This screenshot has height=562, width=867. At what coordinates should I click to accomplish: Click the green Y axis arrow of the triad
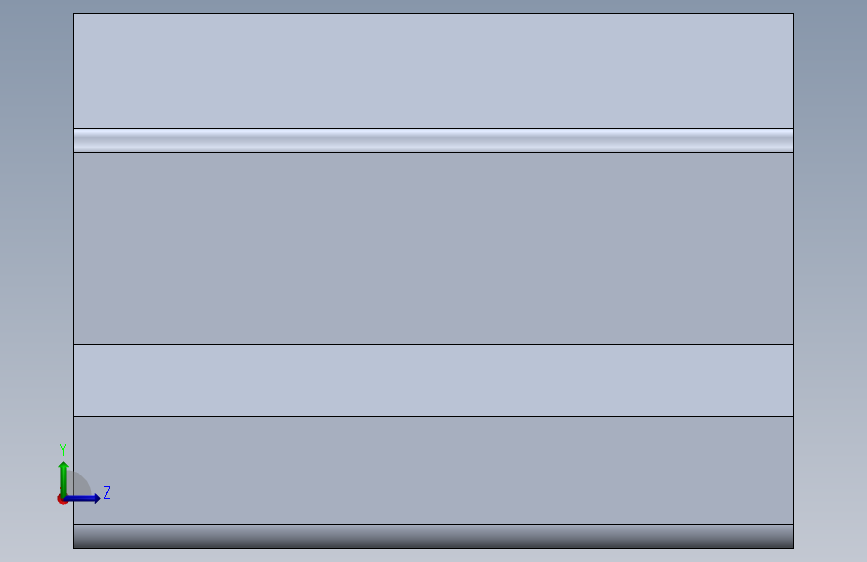click(64, 478)
